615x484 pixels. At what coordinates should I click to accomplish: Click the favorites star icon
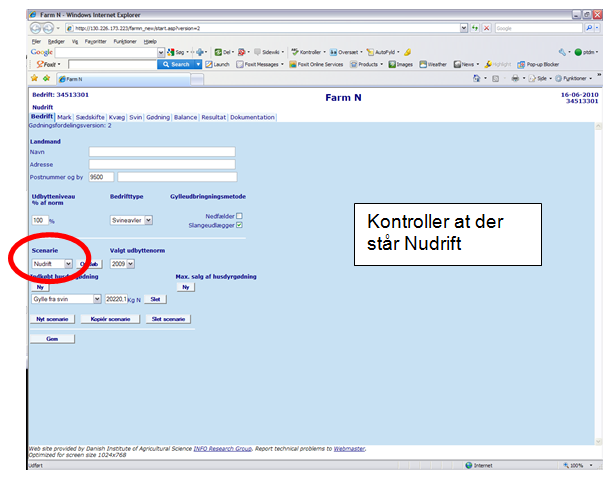34,78
